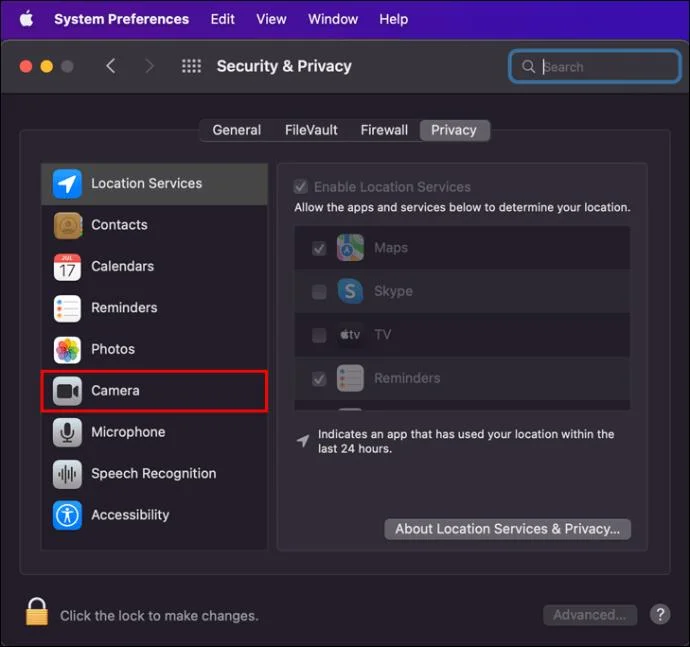
Task: Click the Location Services arrow icon
Action: [x=67, y=184]
